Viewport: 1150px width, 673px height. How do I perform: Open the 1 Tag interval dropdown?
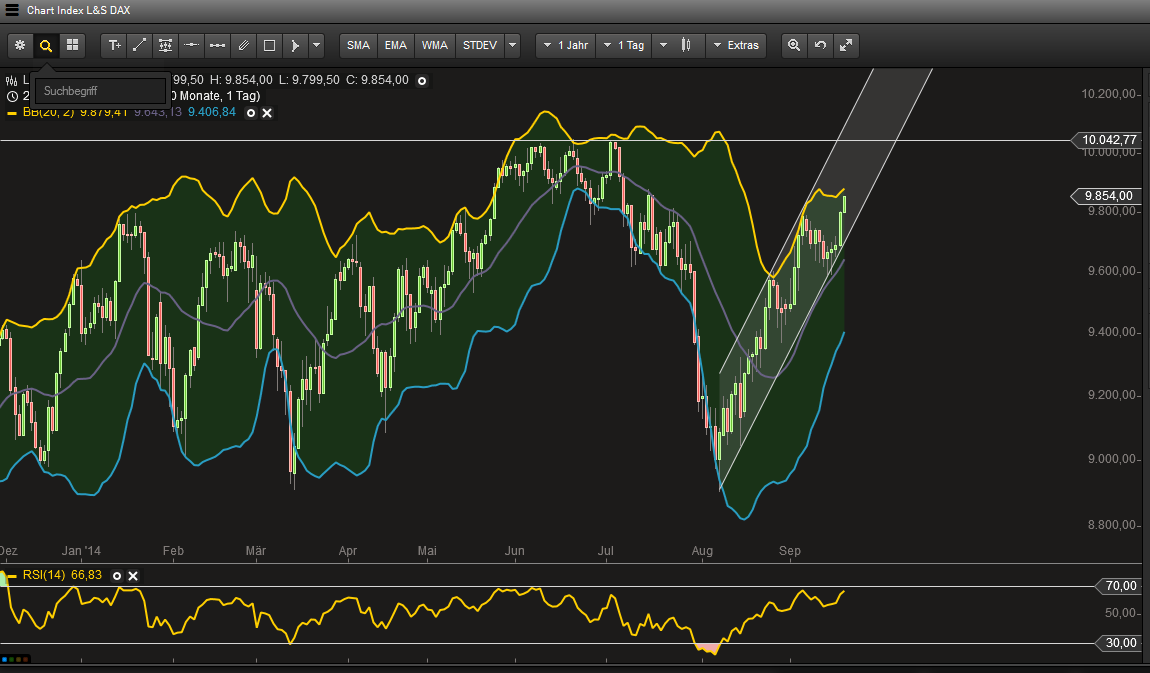click(623, 45)
